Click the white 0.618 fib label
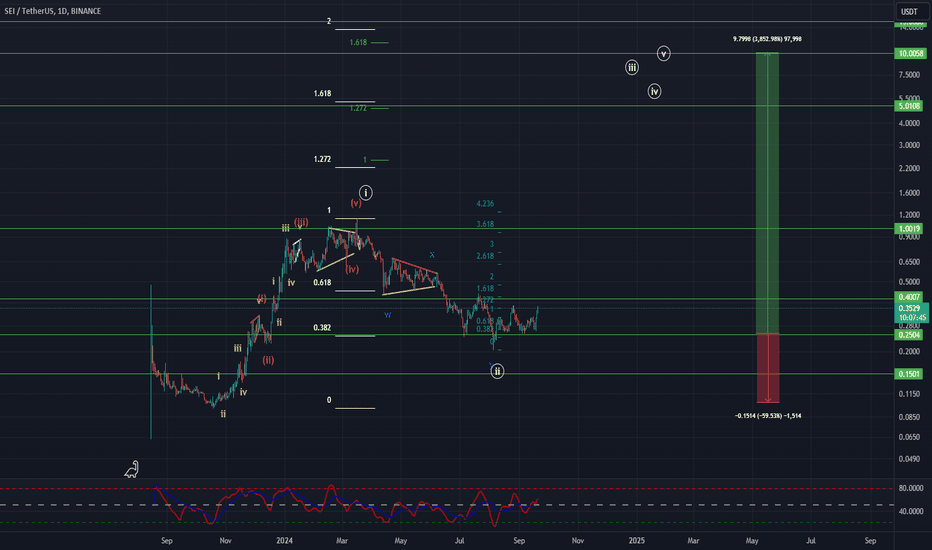 click(322, 282)
